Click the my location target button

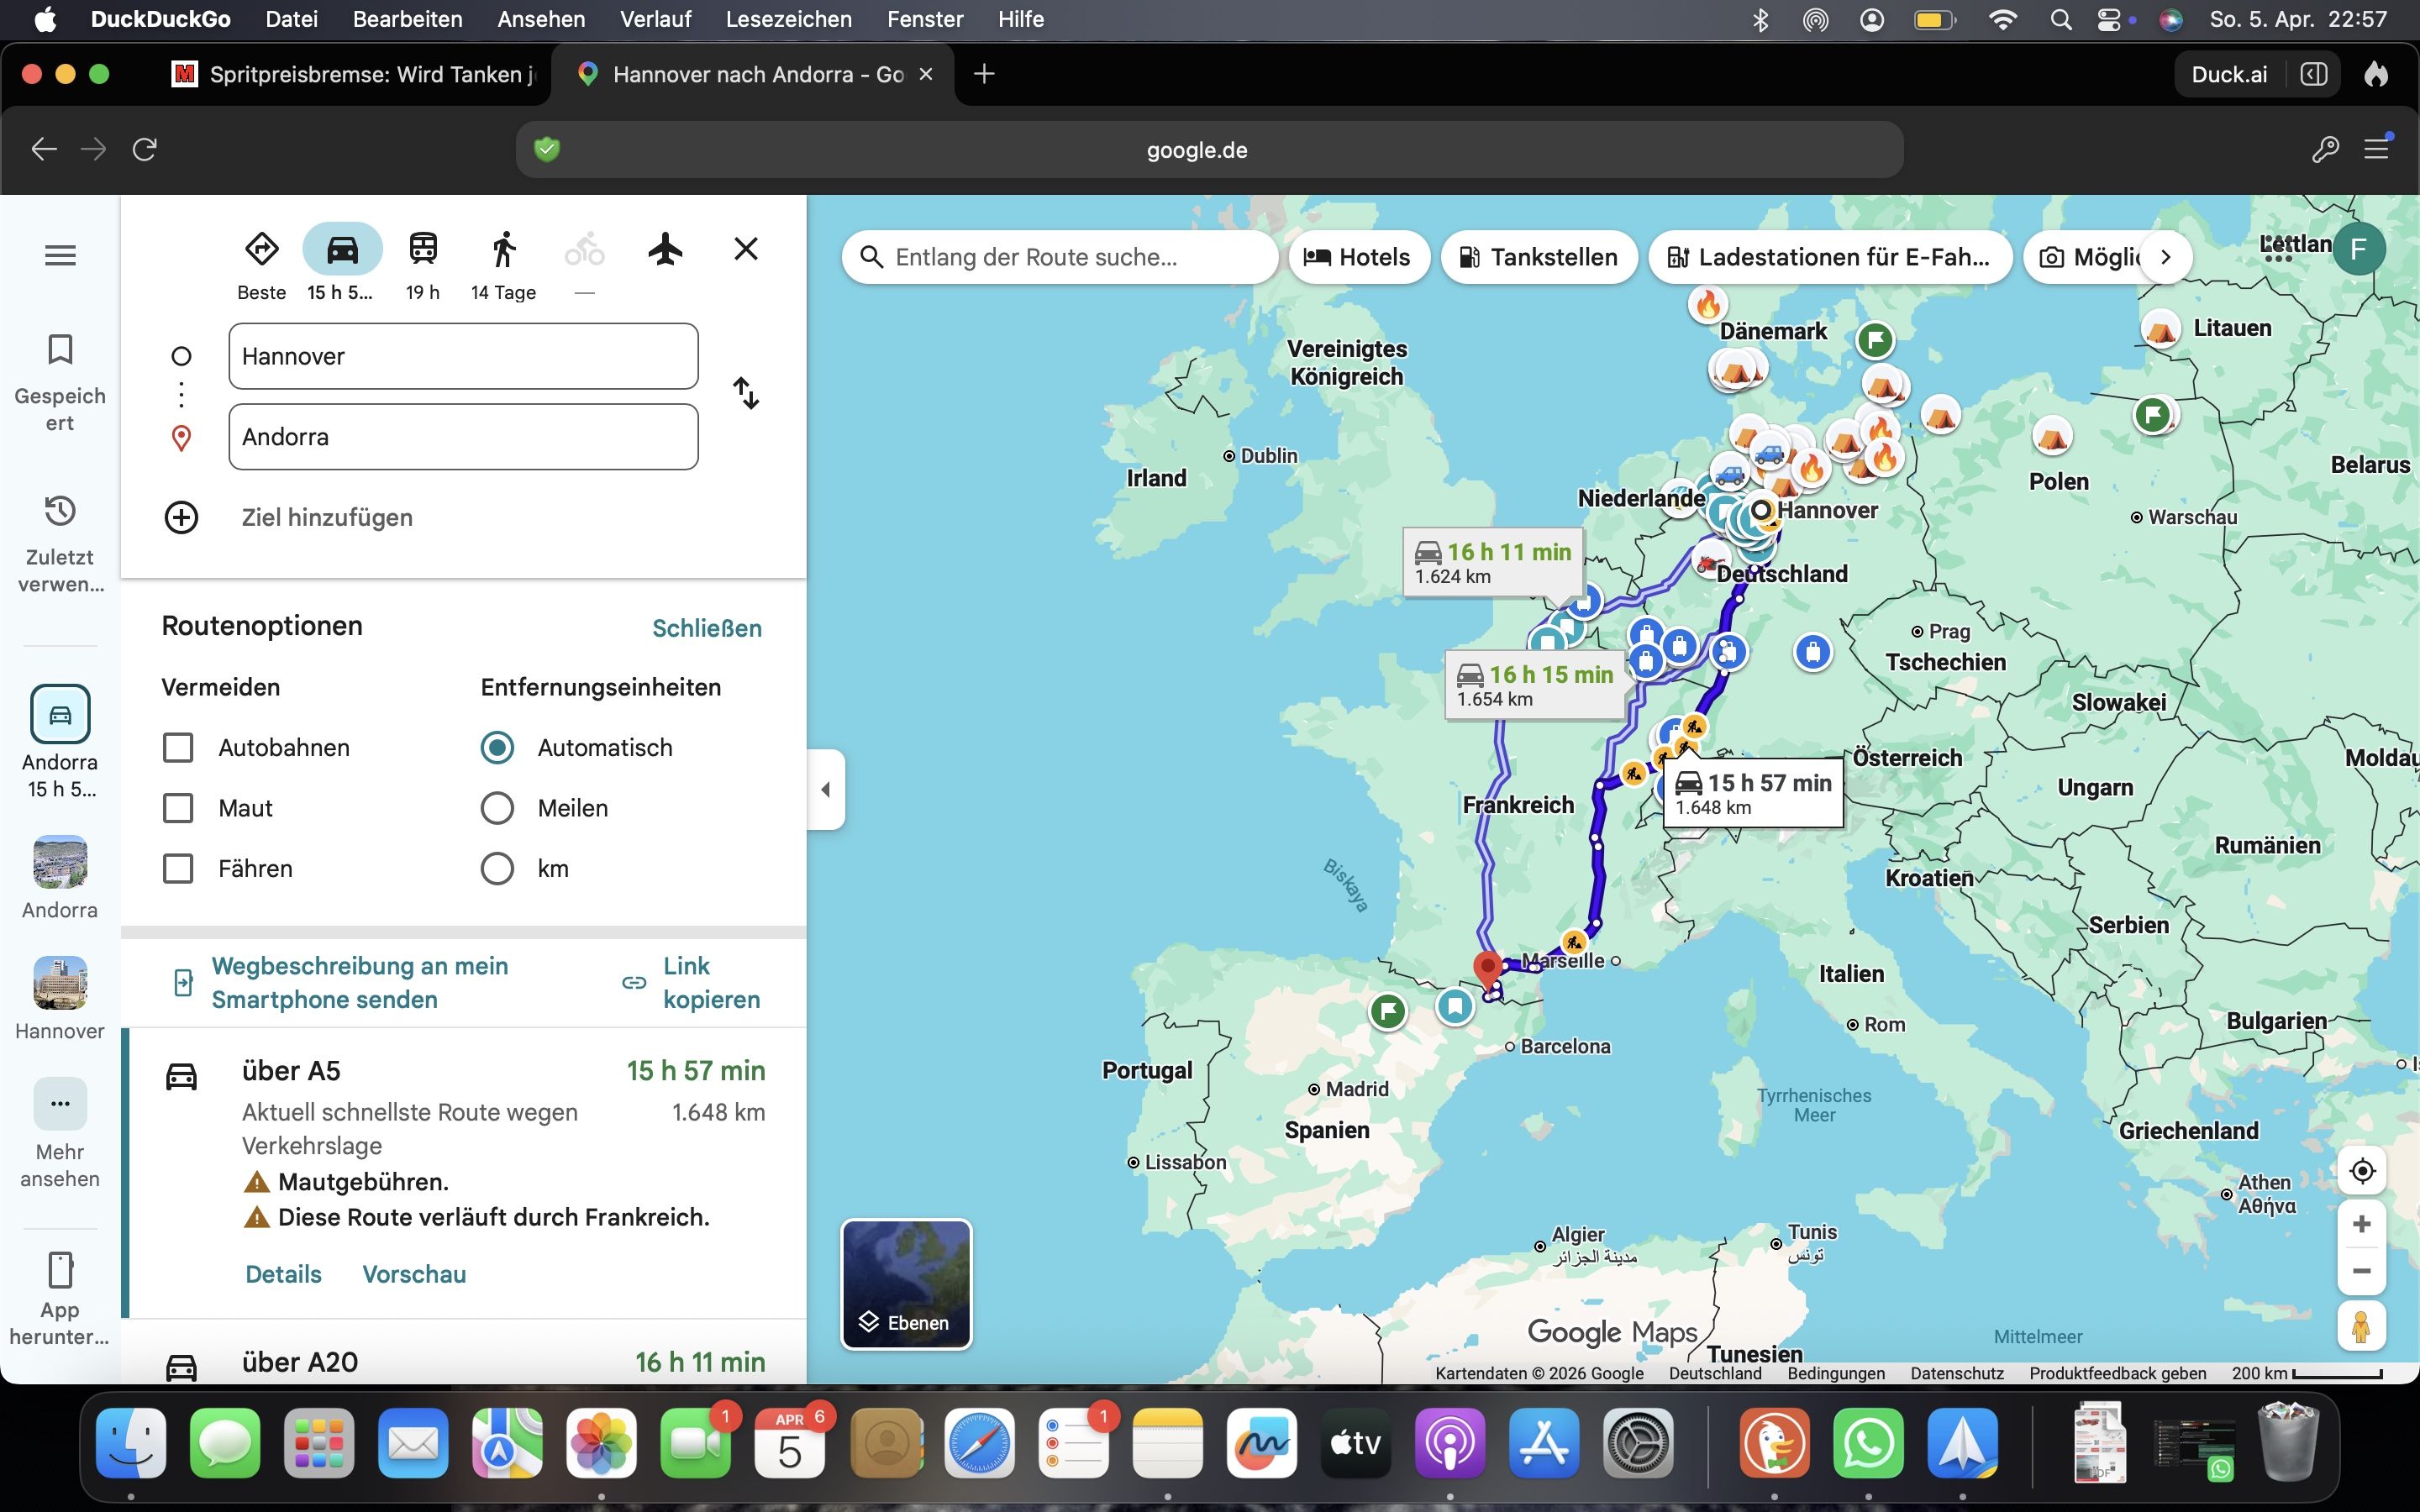(x=2362, y=1170)
